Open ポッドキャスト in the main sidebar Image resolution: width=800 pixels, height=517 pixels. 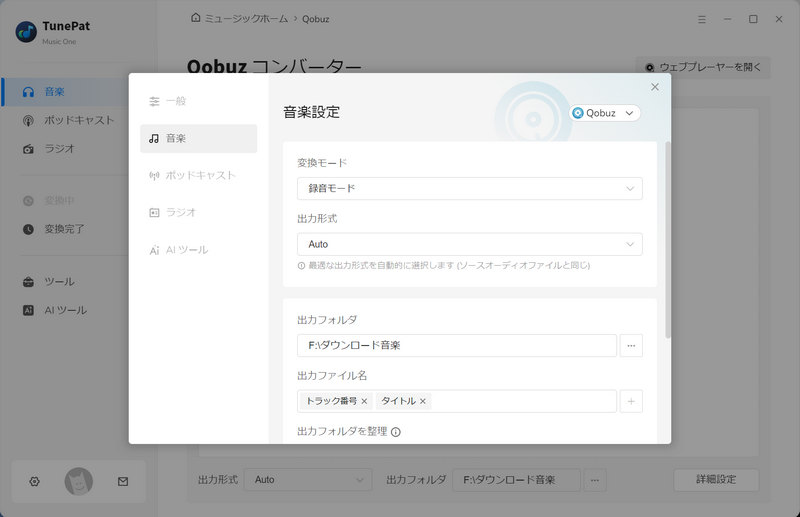click(x=66, y=120)
